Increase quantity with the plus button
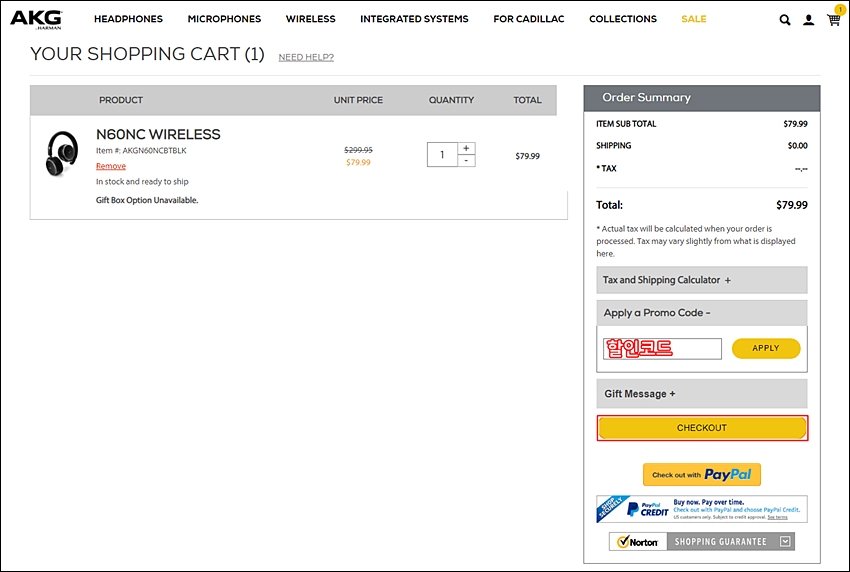This screenshot has height=572, width=850. coord(466,148)
